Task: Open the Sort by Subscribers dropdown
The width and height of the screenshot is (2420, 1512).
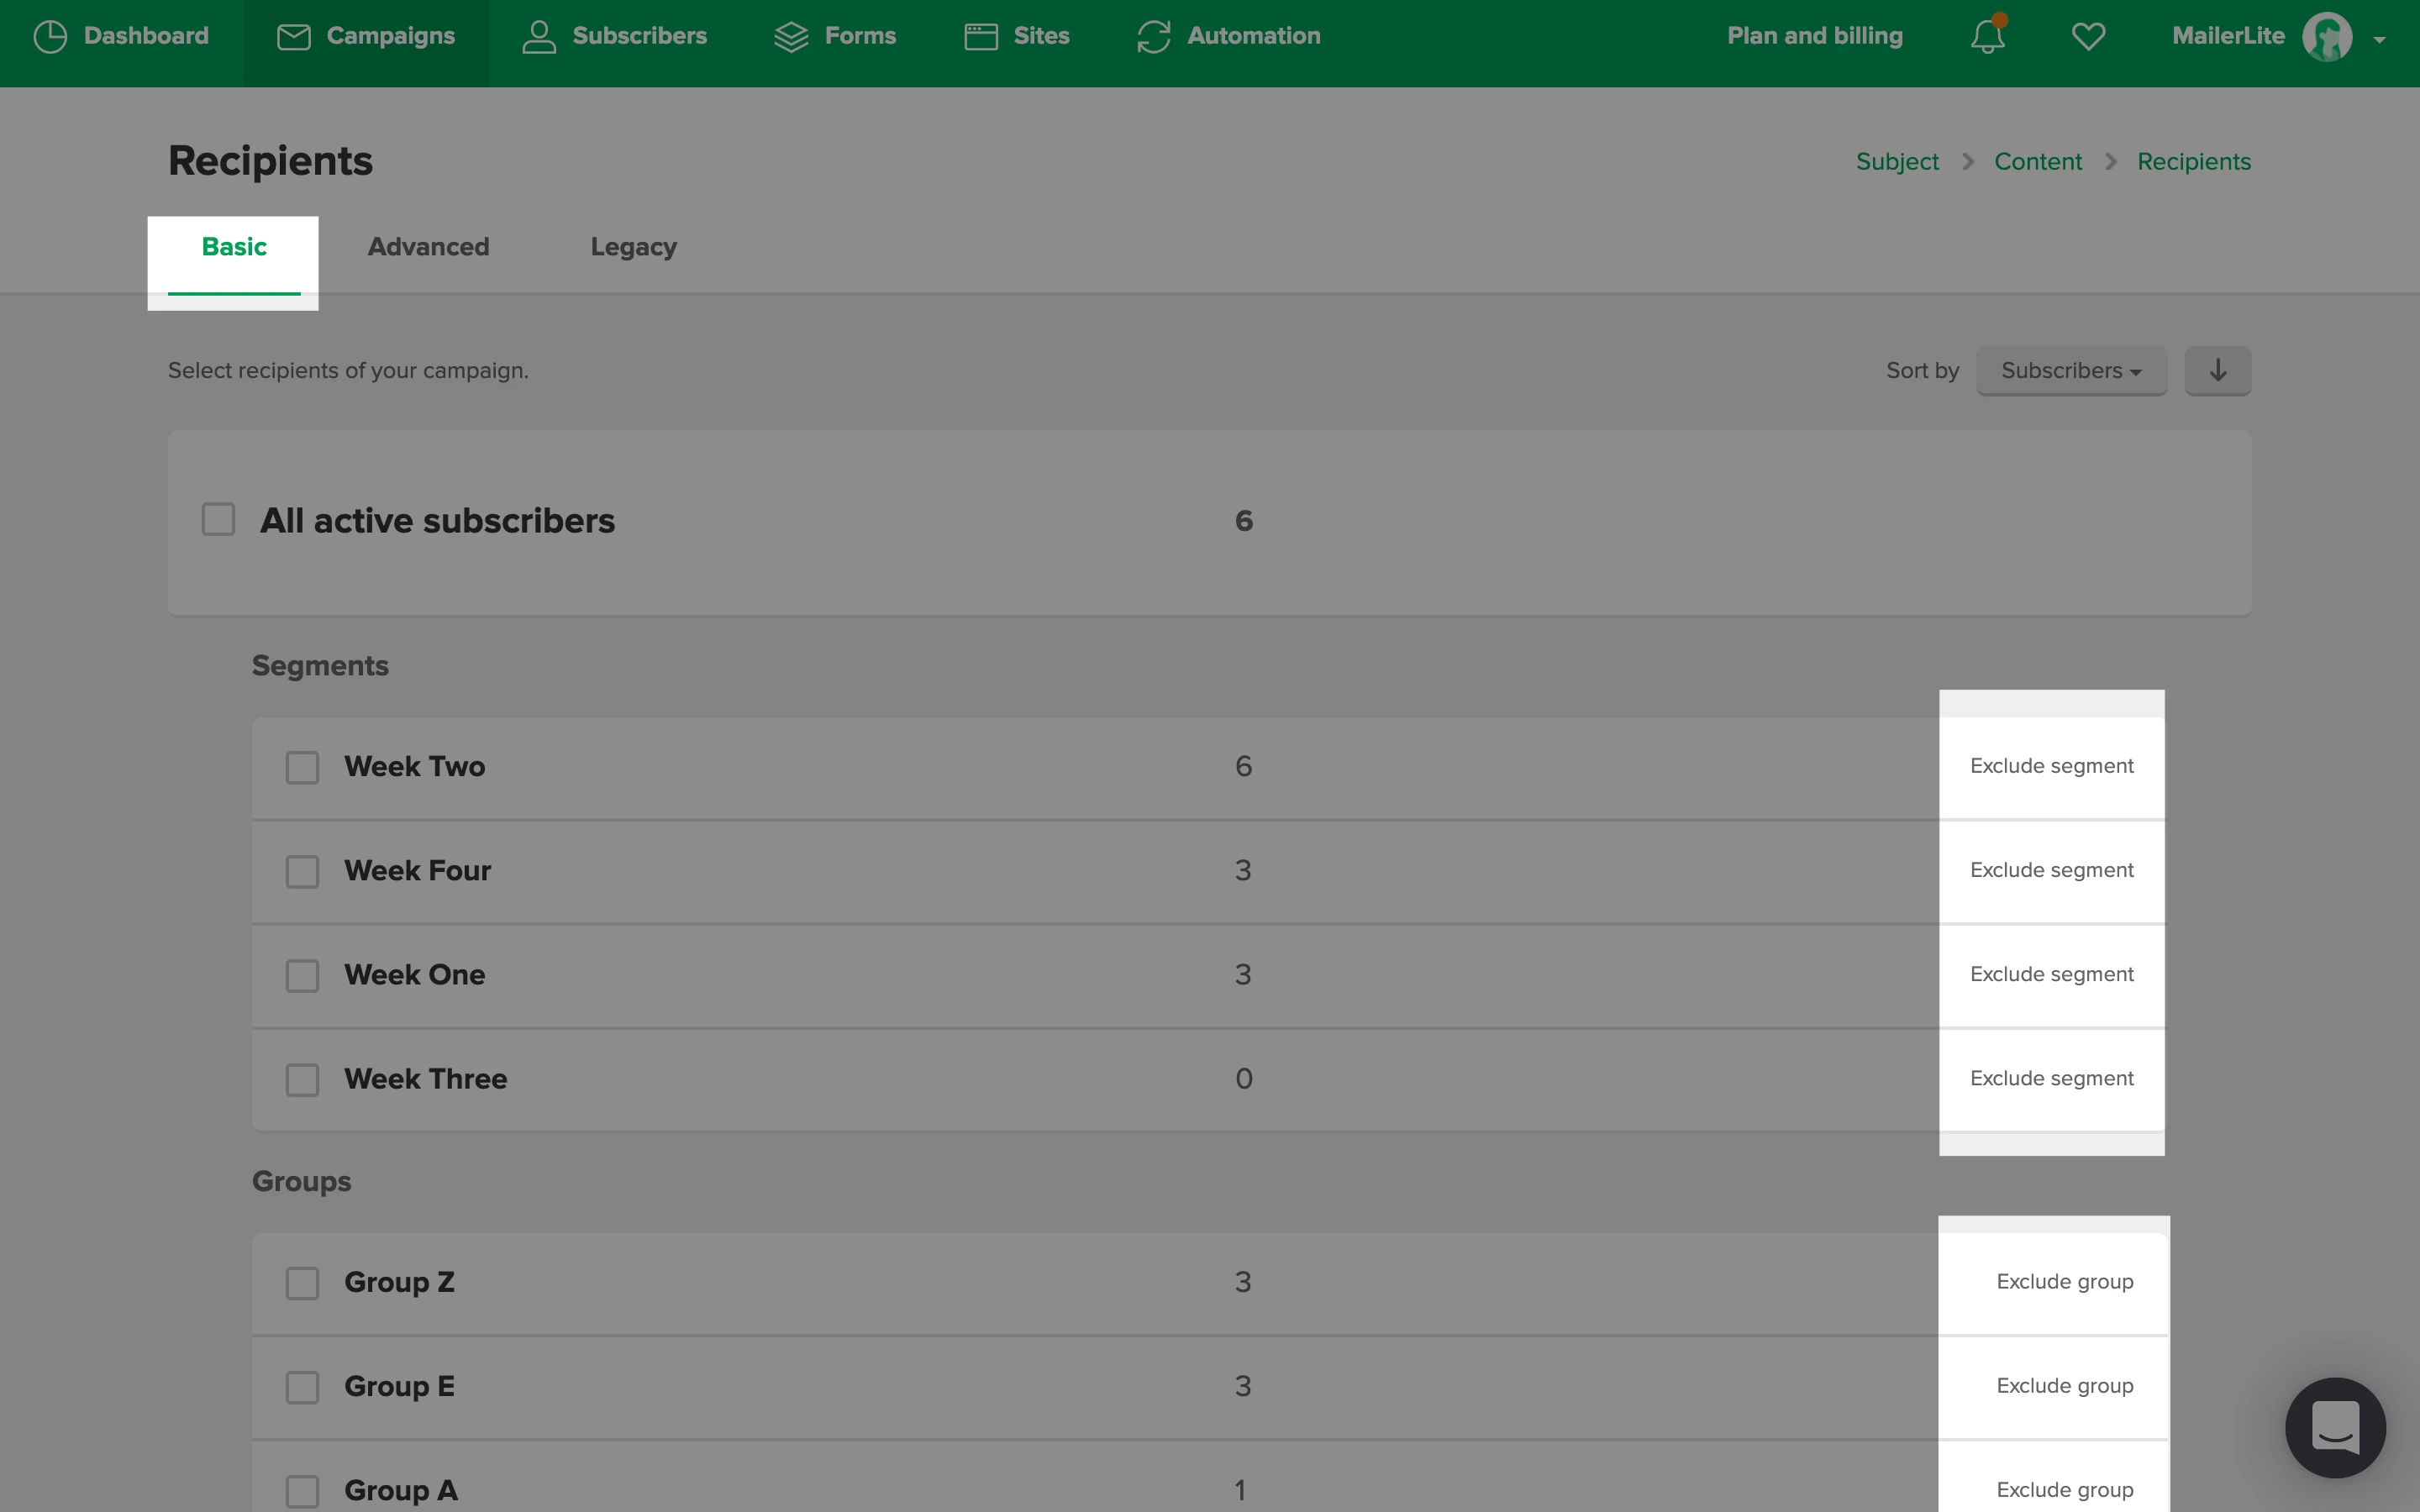Action: [2070, 371]
